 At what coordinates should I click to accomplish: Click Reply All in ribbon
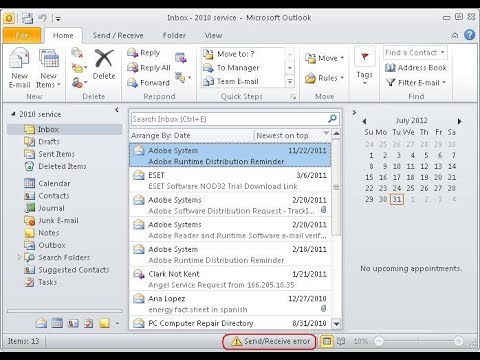(149, 68)
